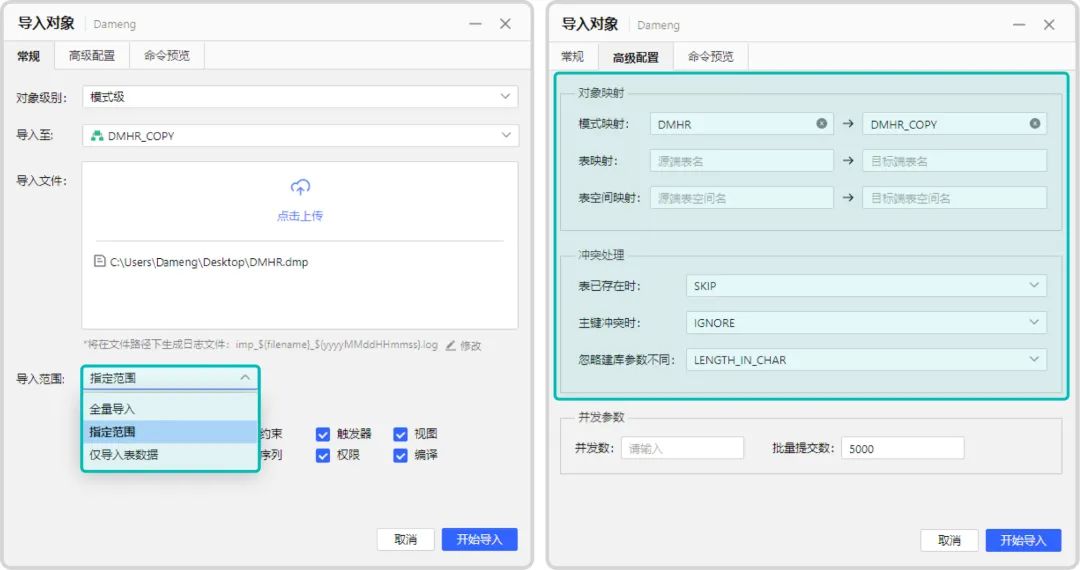Screen dimensions: 1080x570
Task: Click 取消 button in right window
Action: [x=949, y=540]
